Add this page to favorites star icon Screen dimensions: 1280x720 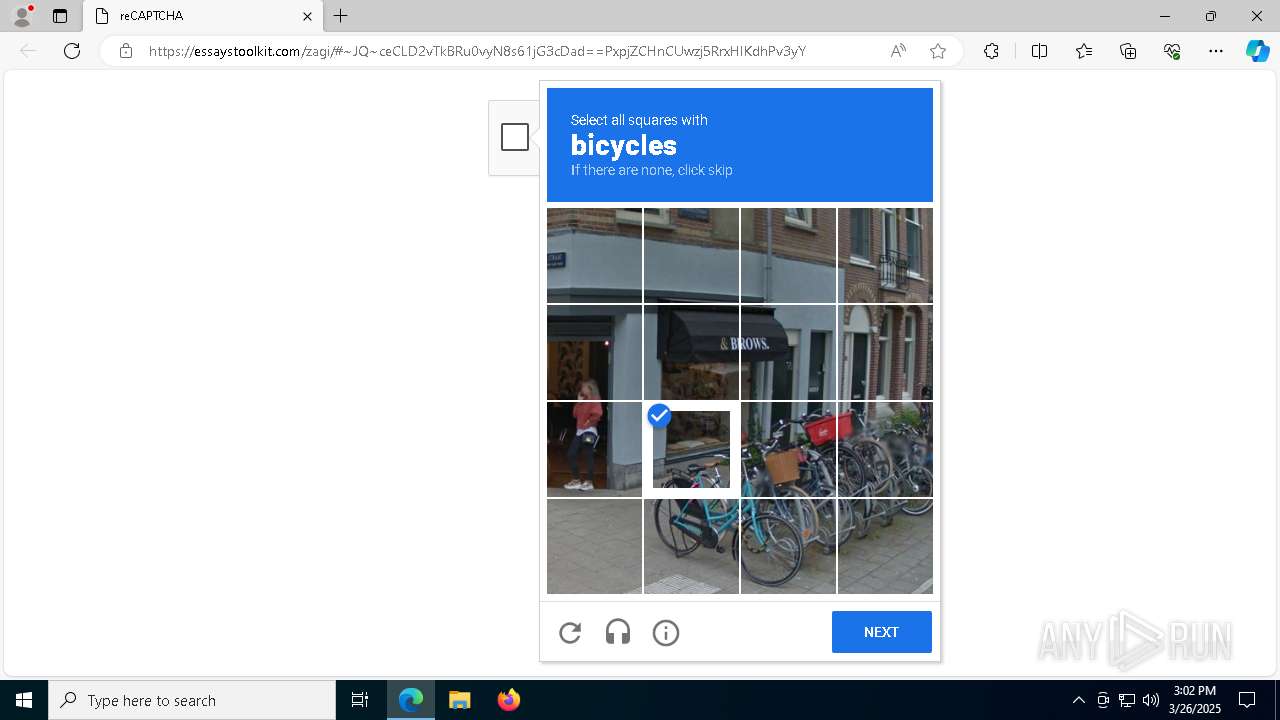(938, 51)
